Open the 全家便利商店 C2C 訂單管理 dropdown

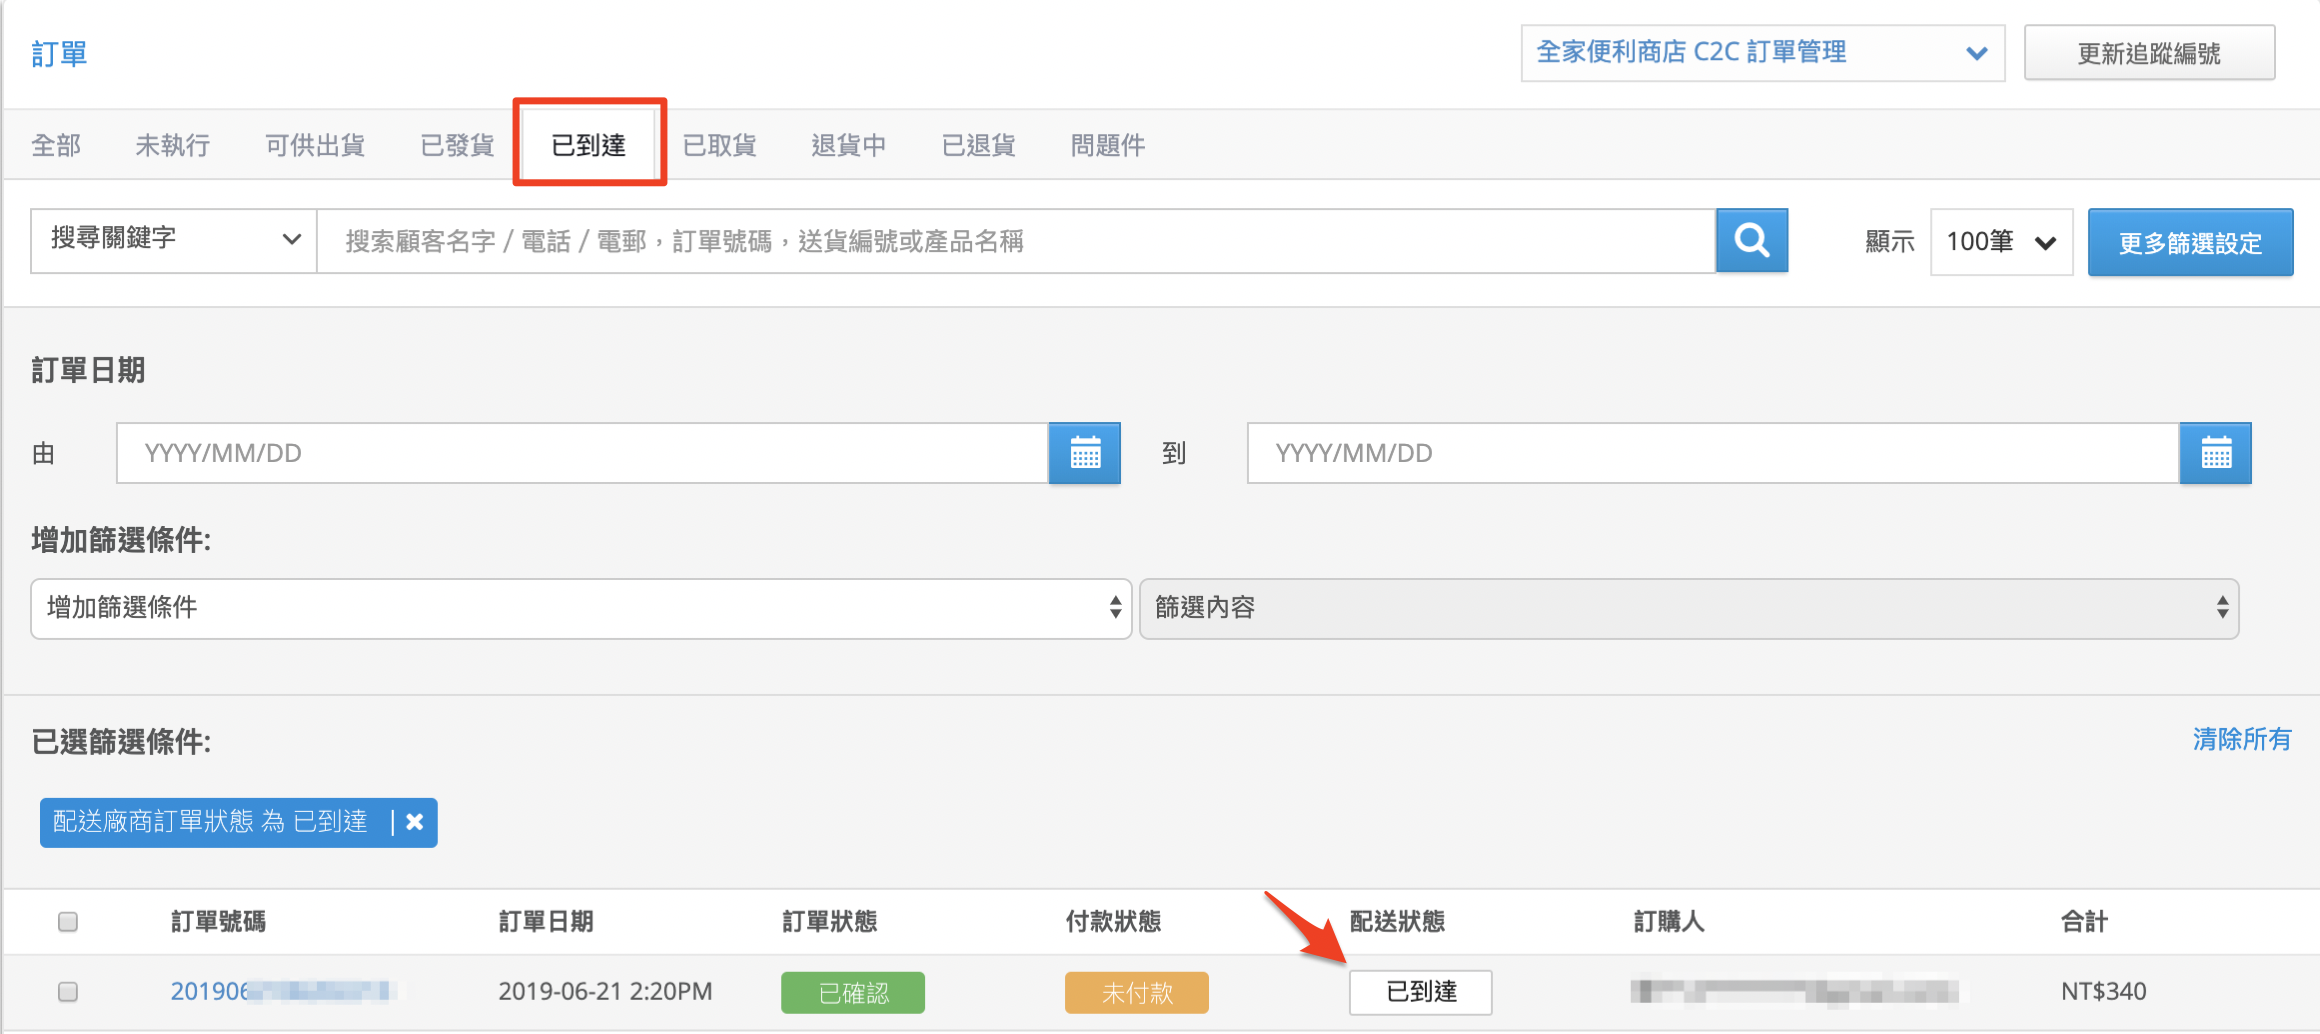[x=1763, y=53]
